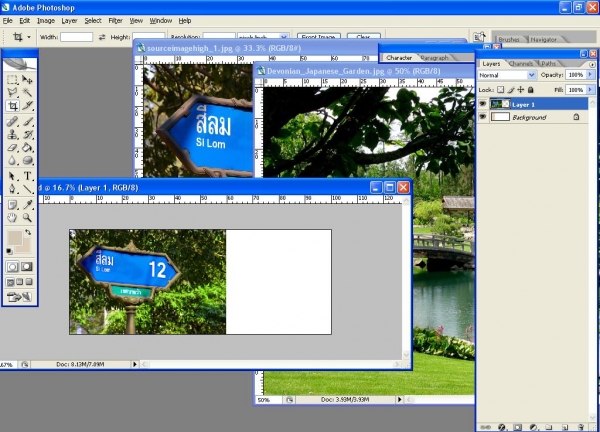Image resolution: width=600 pixels, height=432 pixels.
Task: Switch to Standard Screen Mode
Action: [11, 282]
